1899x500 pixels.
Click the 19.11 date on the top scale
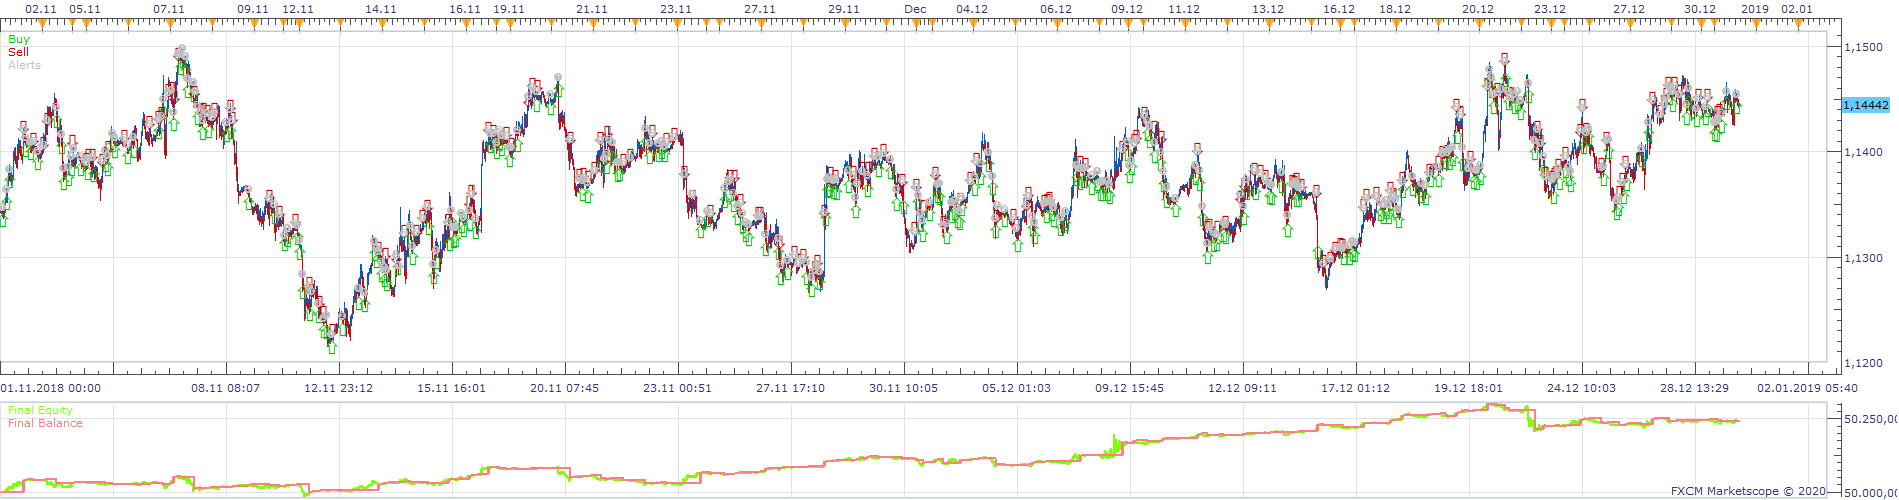coord(508,9)
